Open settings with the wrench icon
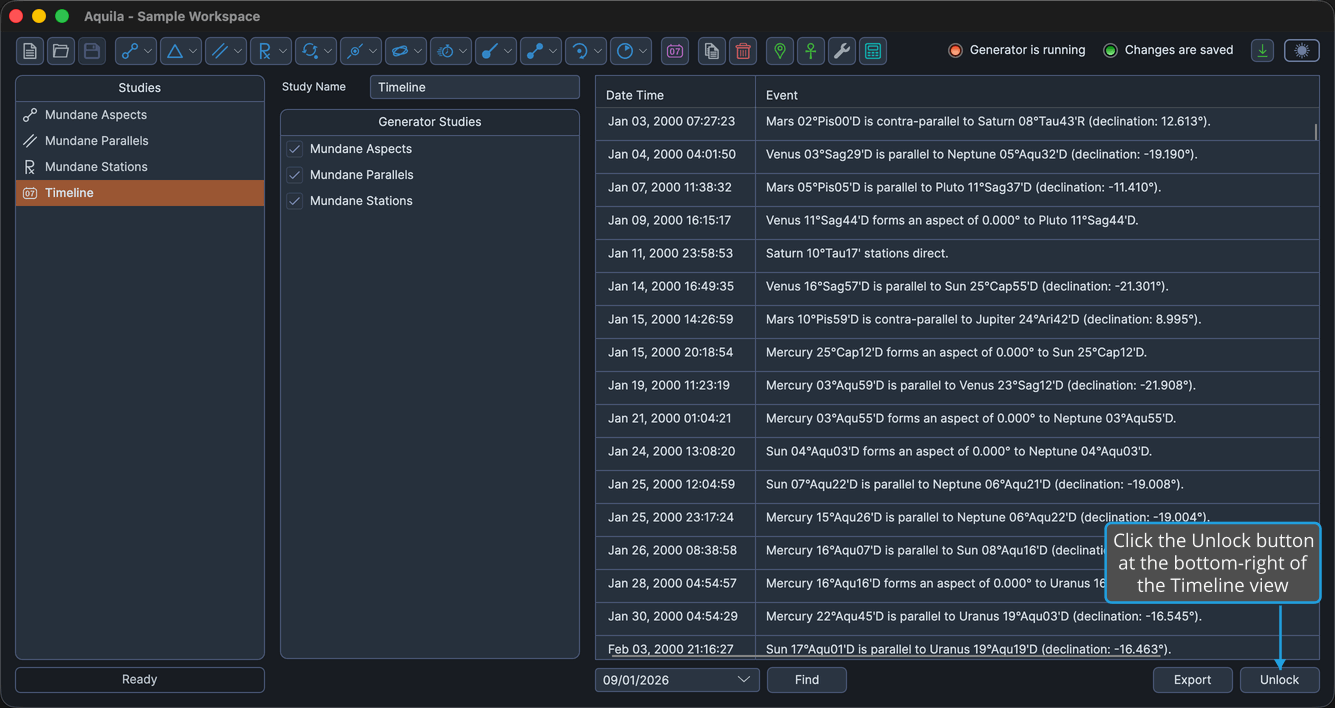Image resolution: width=1335 pixels, height=708 pixels. click(842, 51)
